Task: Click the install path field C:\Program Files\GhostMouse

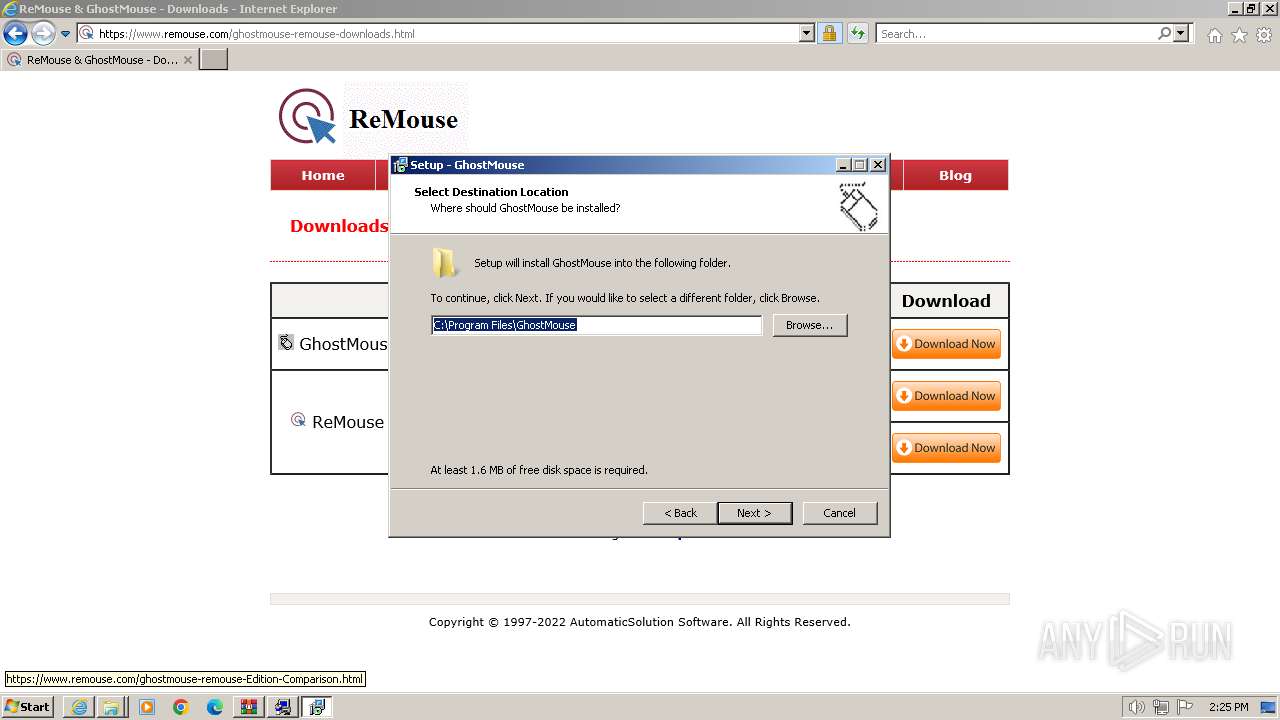Action: (597, 325)
